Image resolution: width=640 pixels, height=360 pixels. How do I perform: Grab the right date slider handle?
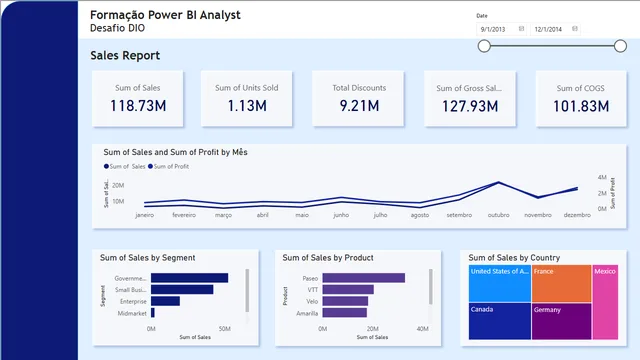click(x=620, y=46)
